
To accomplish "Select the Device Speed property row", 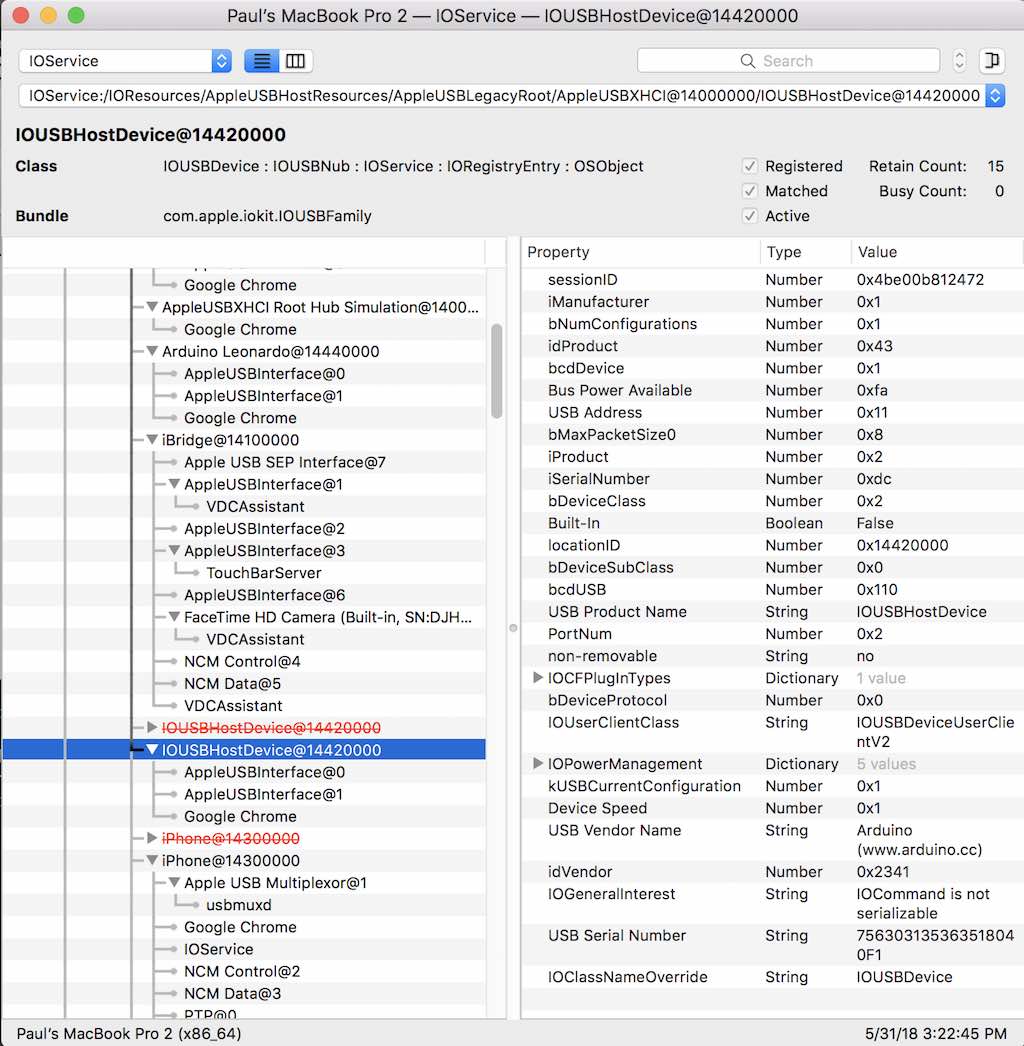I will 772,808.
